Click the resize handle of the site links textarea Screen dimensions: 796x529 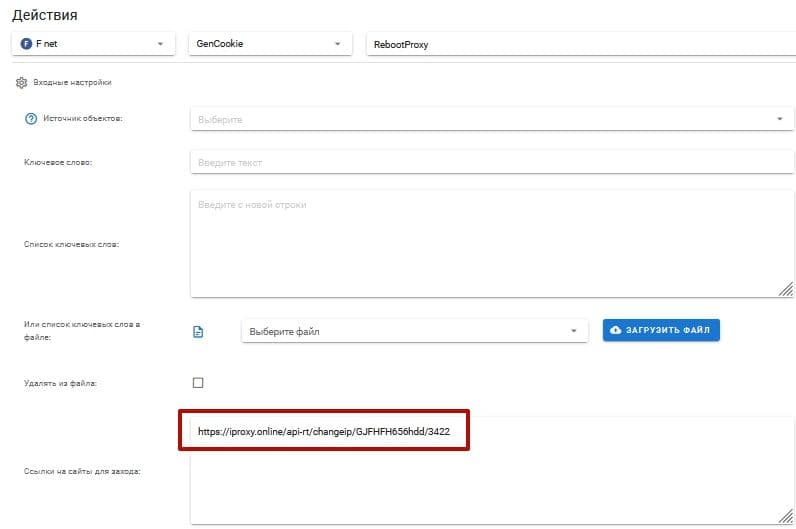pos(785,515)
